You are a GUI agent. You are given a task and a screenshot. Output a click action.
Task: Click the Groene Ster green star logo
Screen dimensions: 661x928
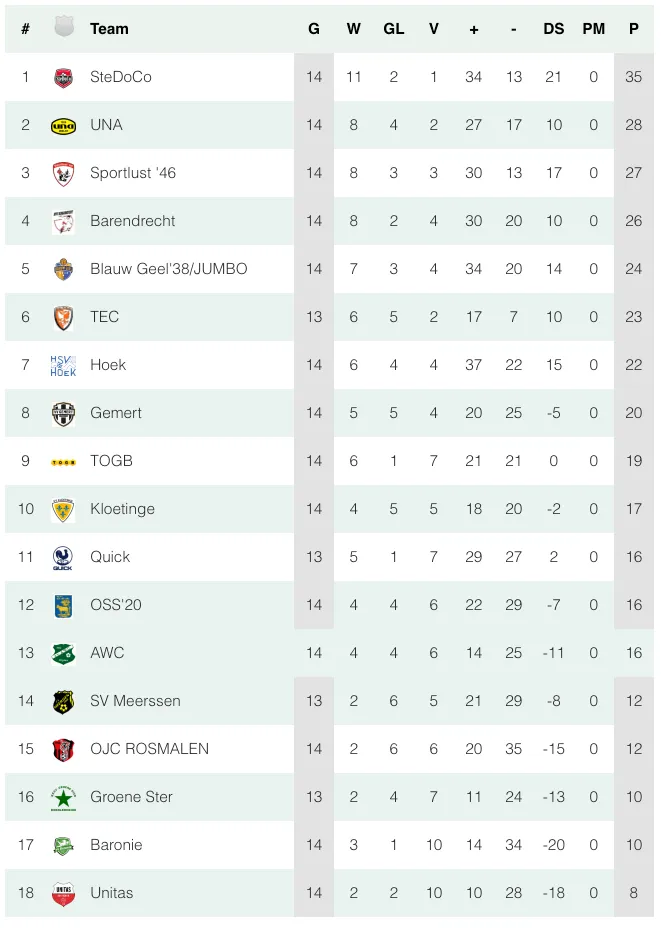click(x=63, y=797)
